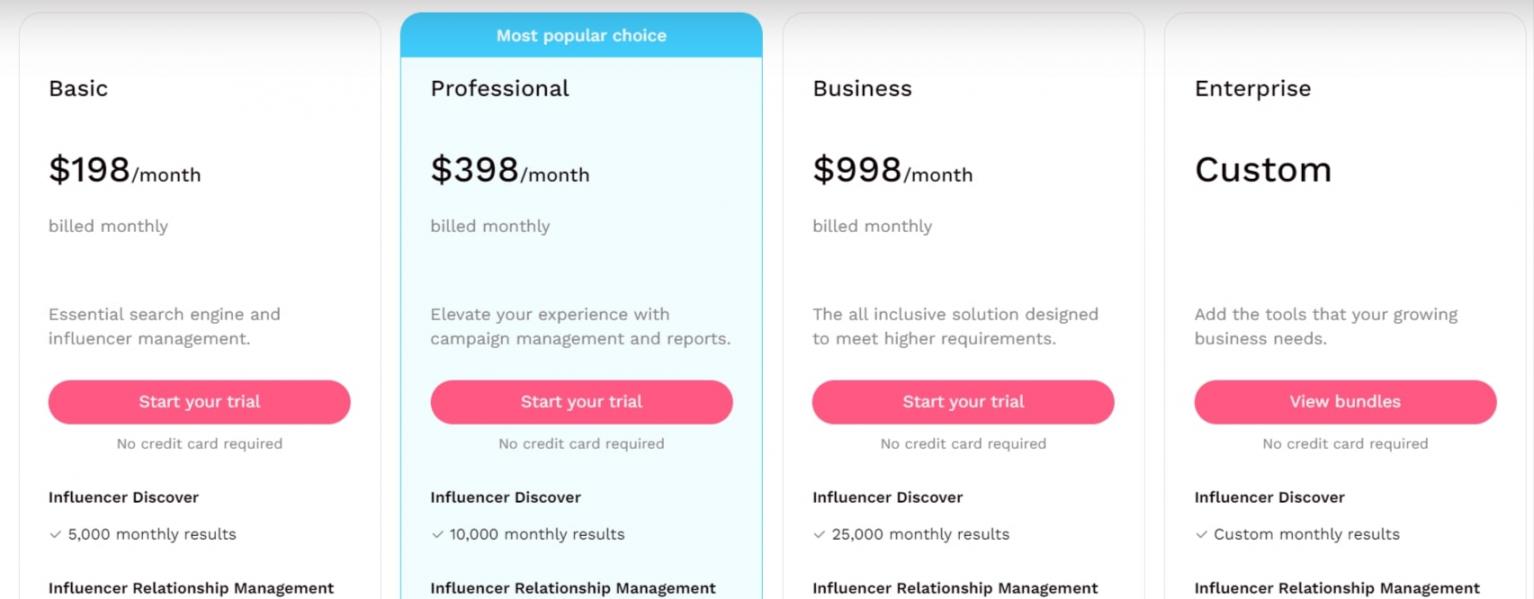1534x599 pixels.
Task: Click the $198/month price
Action: 125,171
